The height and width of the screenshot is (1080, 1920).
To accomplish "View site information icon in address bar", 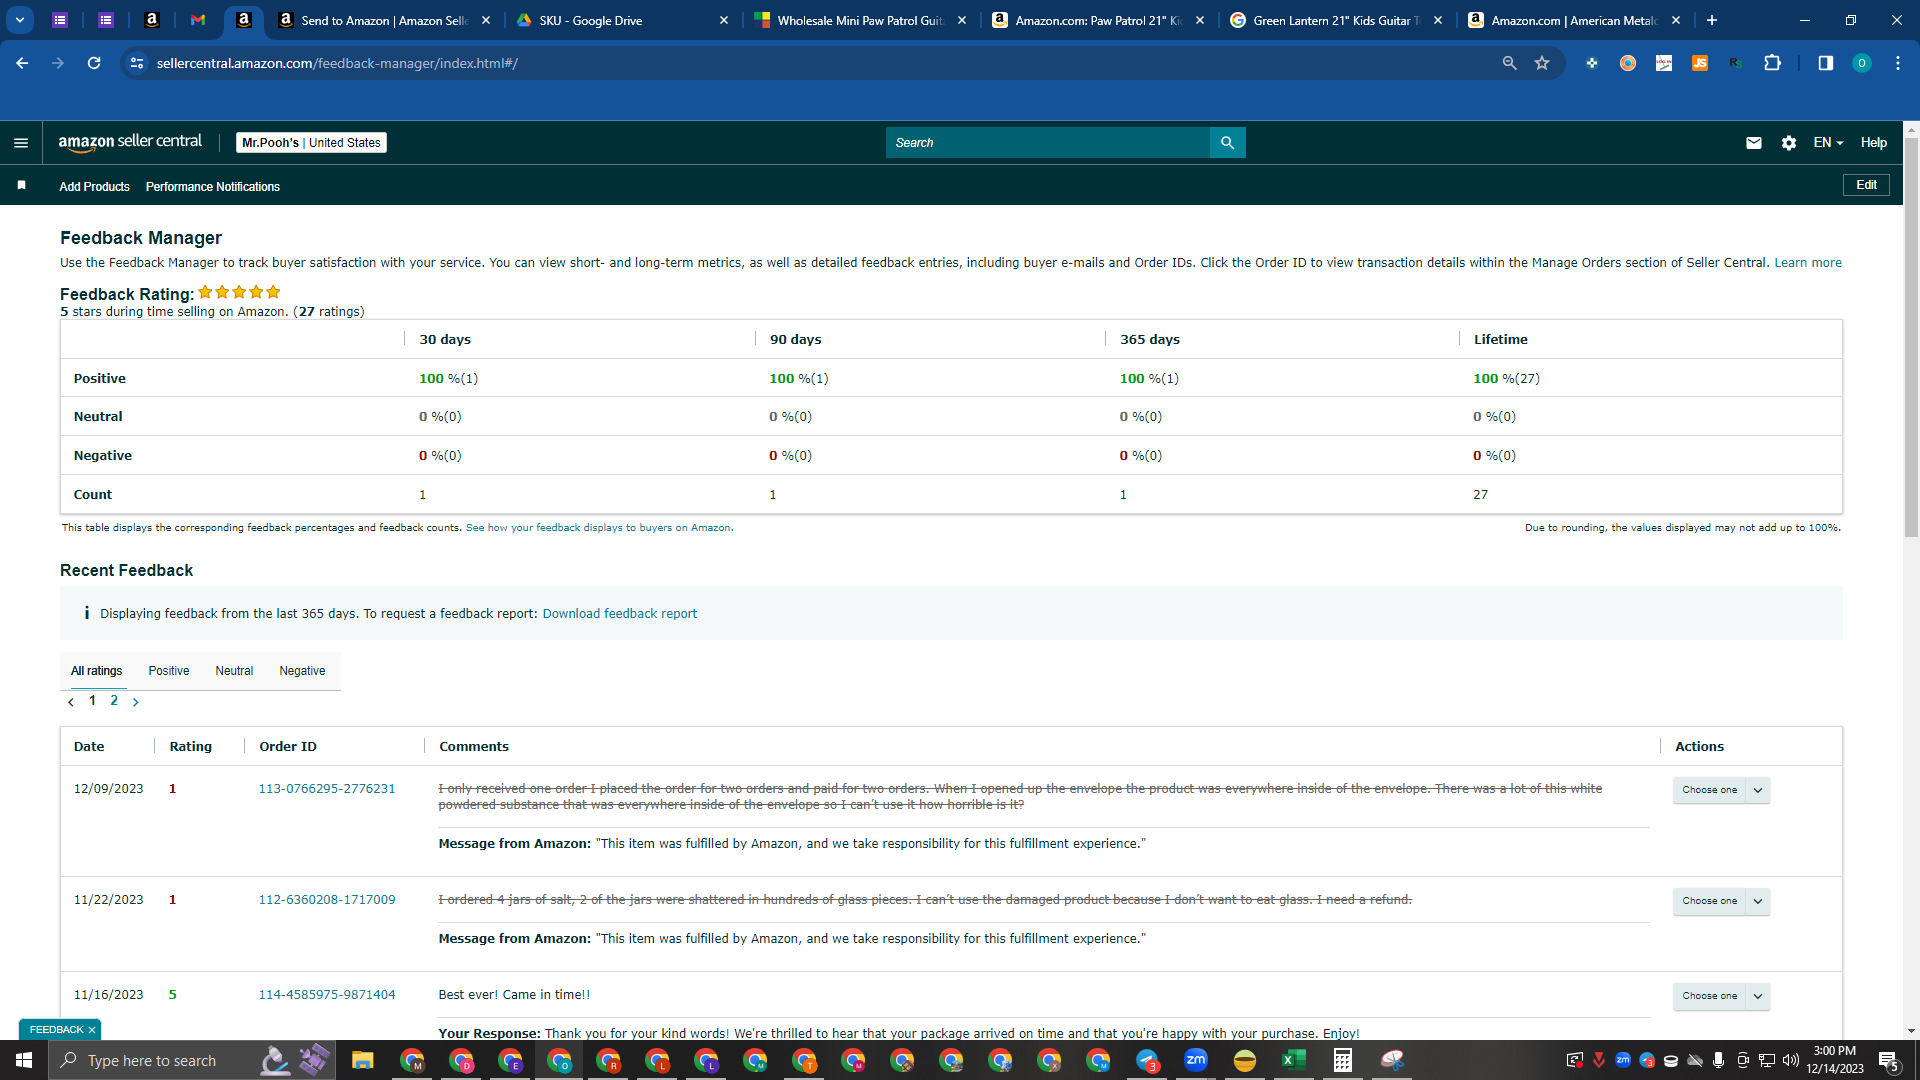I will 137,63.
